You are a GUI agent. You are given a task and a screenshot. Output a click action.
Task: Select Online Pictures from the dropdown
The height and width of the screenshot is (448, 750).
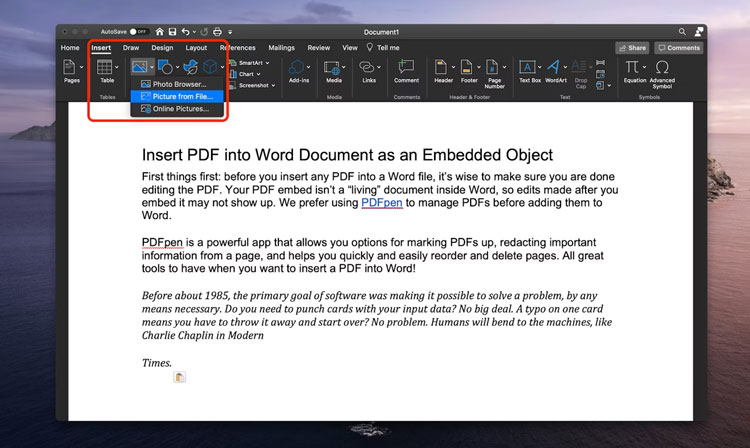pyautogui.click(x=180, y=108)
